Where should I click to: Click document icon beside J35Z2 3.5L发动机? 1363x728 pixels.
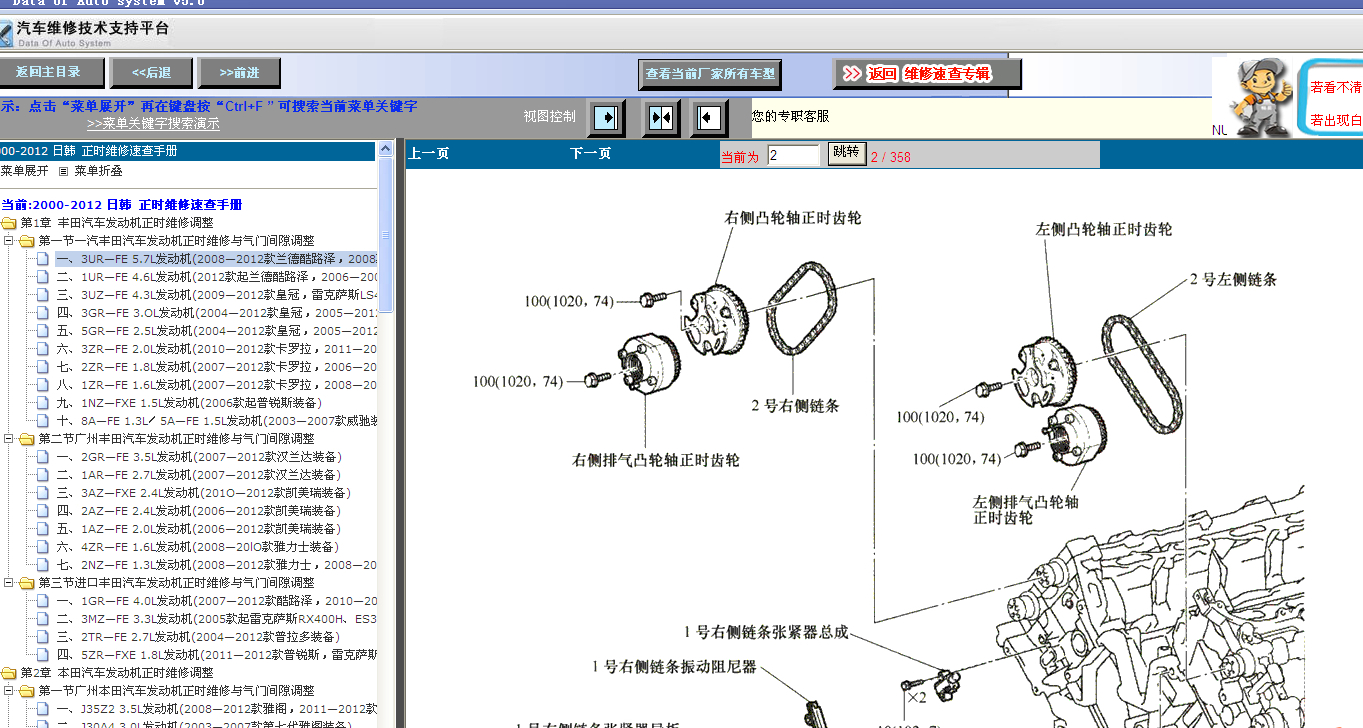tap(43, 709)
